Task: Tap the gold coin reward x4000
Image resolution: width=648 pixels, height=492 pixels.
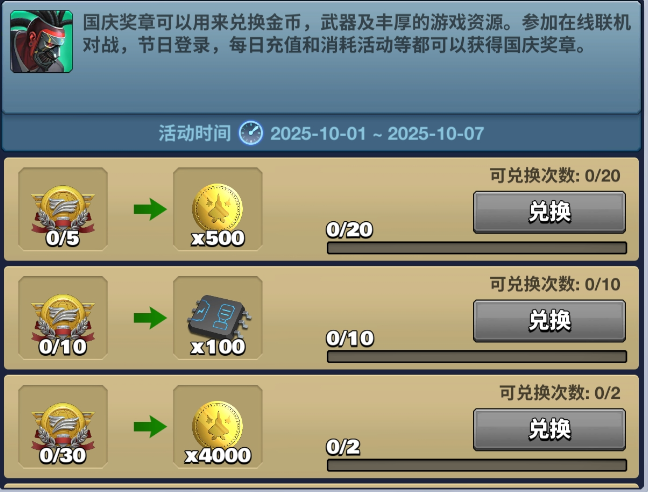Action: tap(218, 427)
